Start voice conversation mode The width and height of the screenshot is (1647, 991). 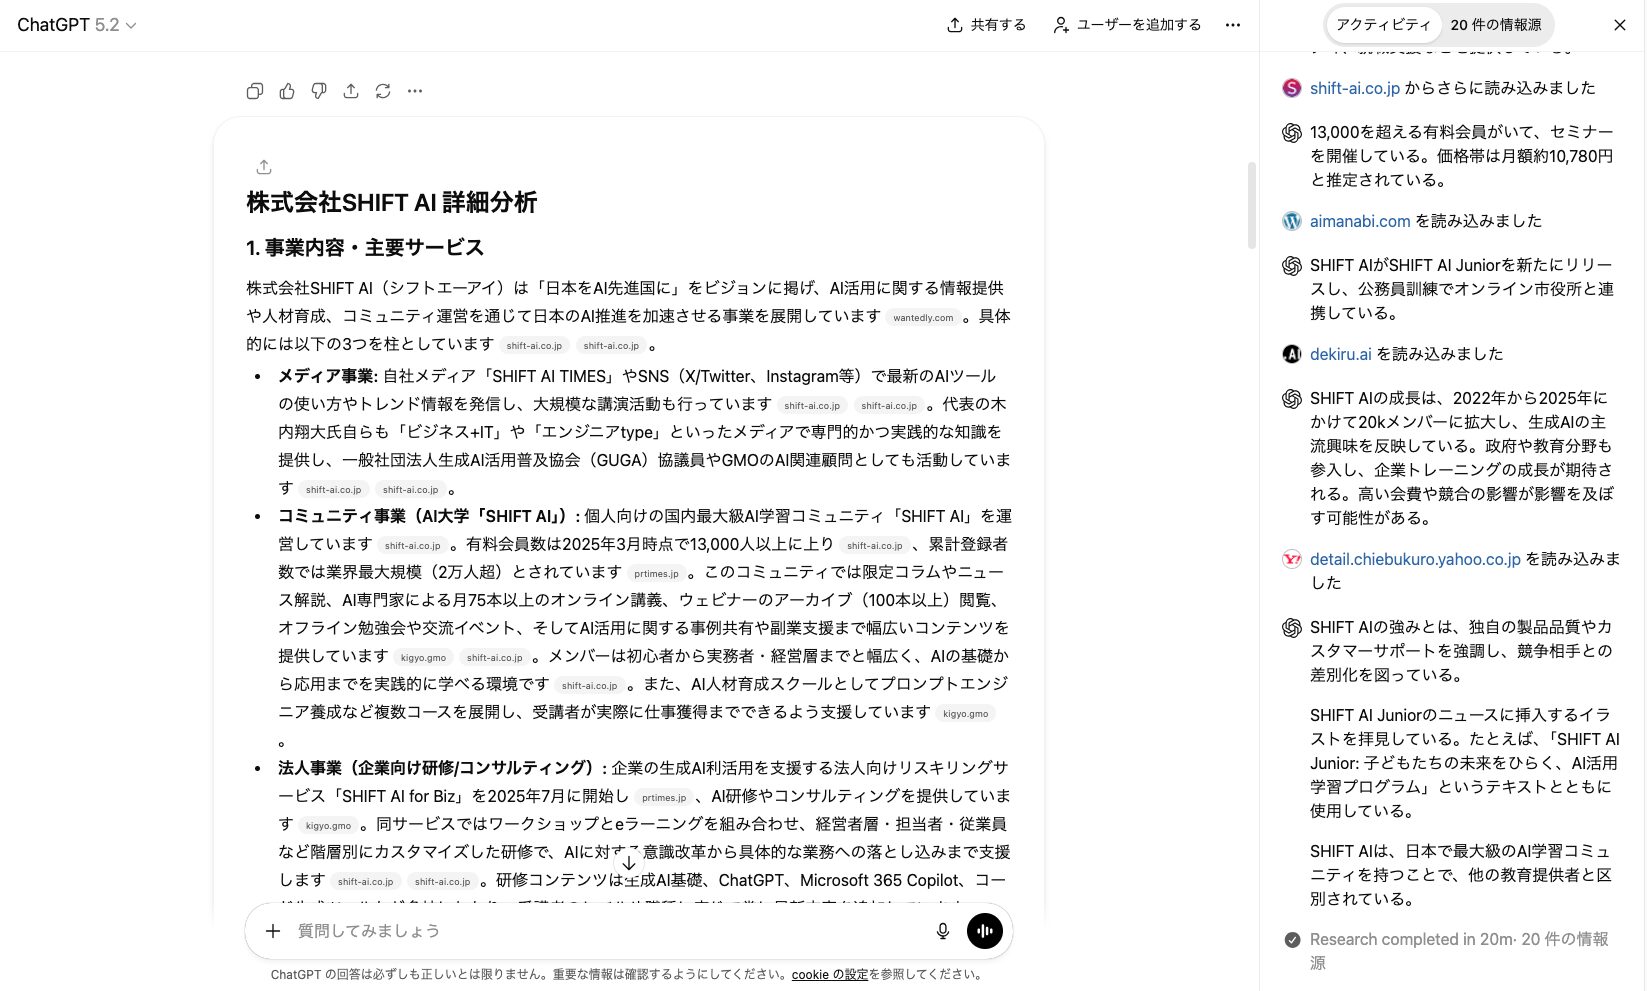coord(984,930)
